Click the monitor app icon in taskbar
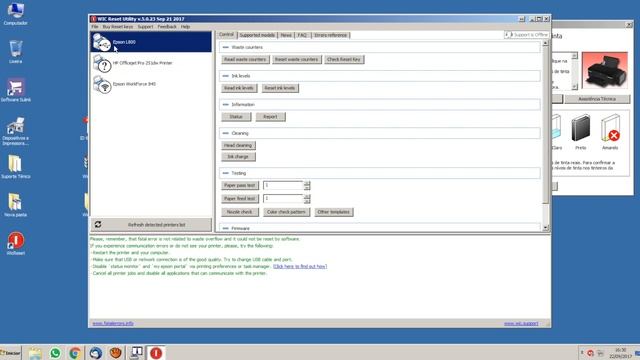 [x=136, y=353]
